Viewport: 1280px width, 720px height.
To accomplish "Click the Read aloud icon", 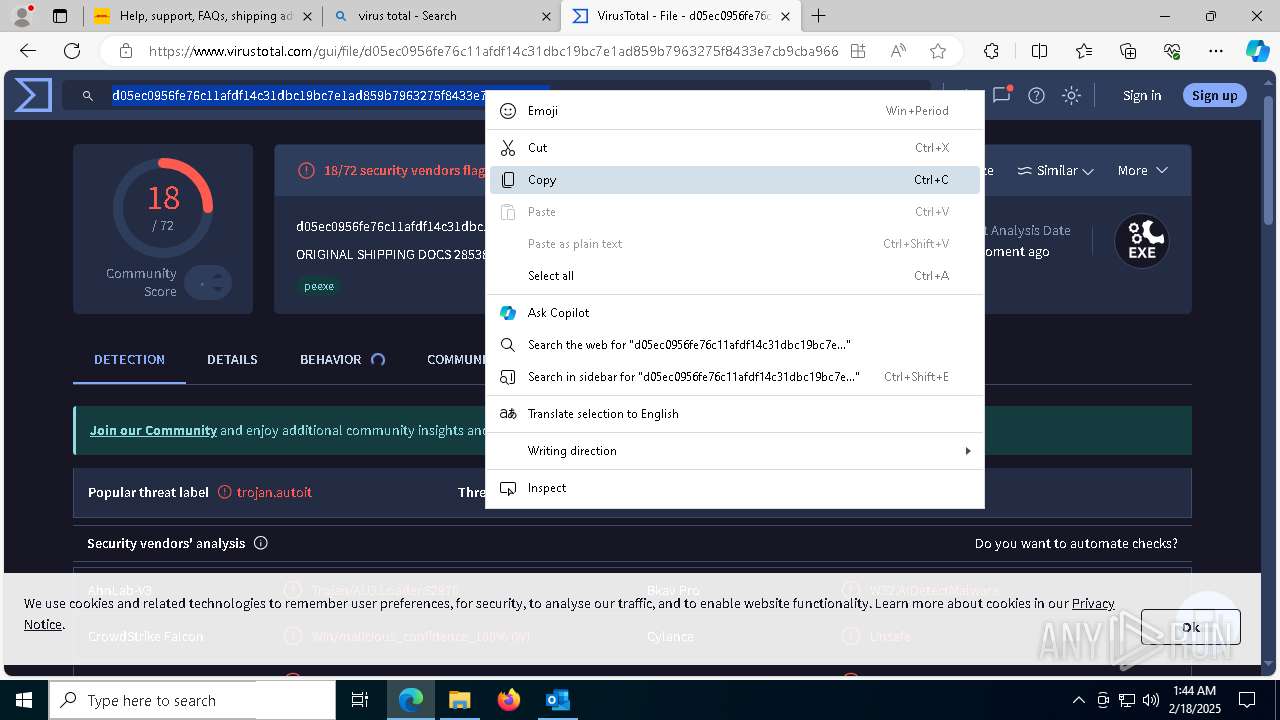I will pos(898,51).
